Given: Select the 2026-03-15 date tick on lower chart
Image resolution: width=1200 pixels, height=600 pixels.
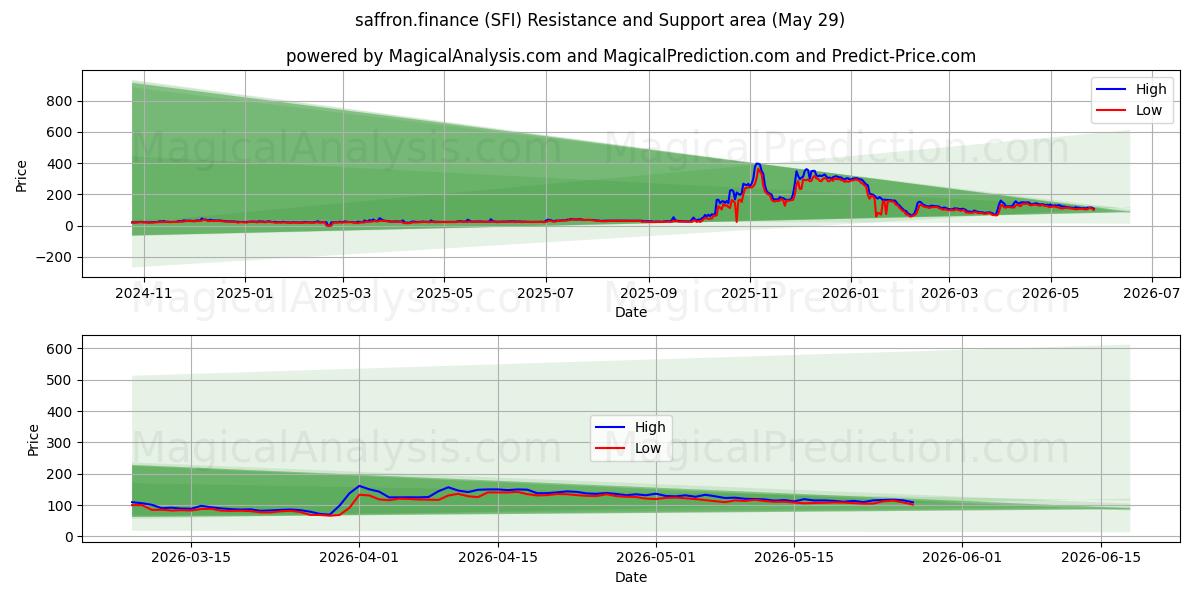Looking at the screenshot, I should point(191,560).
